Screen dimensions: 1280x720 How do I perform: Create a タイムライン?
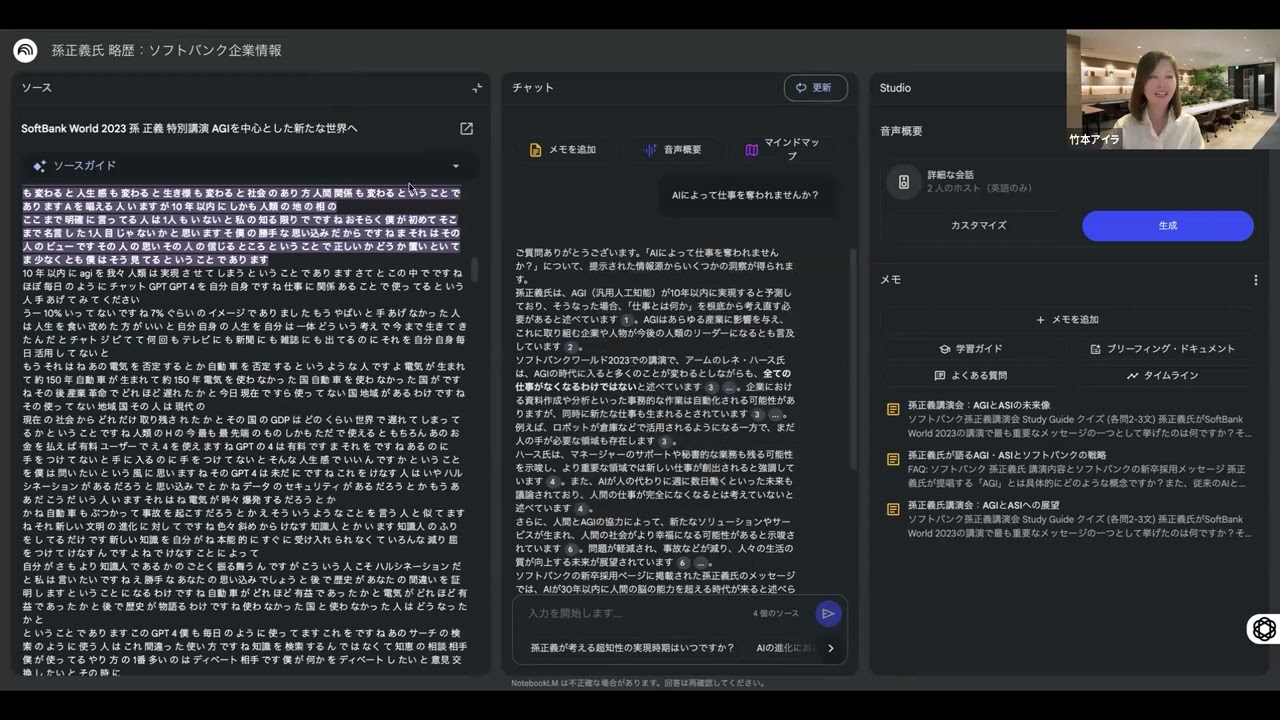click(x=1162, y=376)
